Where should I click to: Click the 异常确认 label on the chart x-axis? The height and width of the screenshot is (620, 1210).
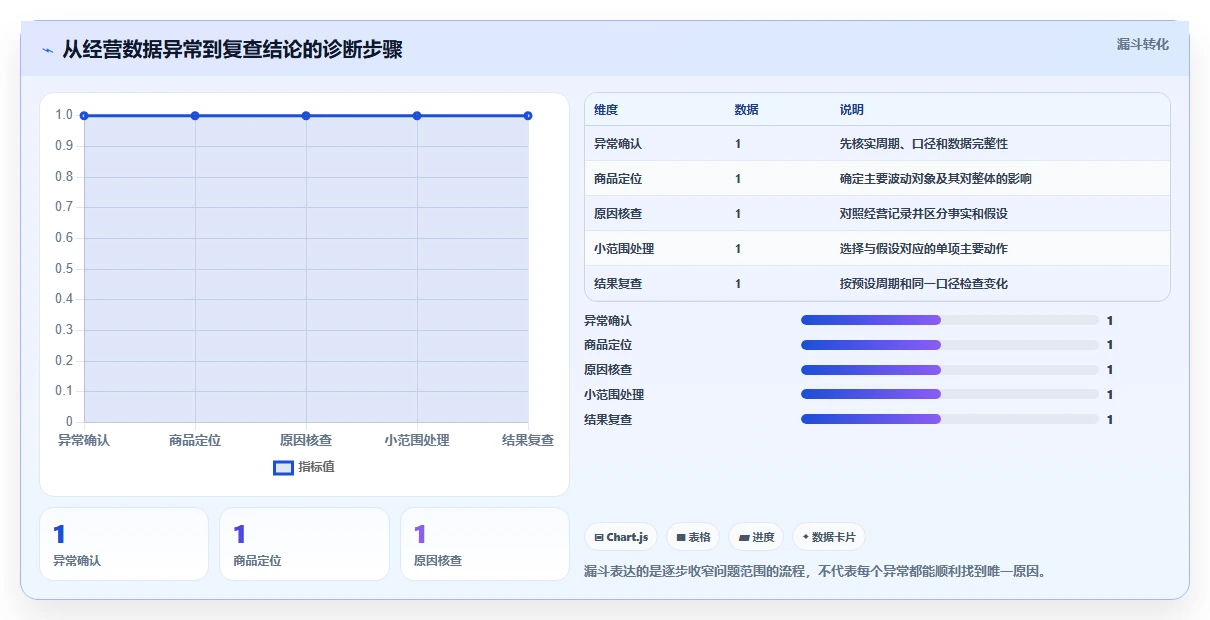click(84, 440)
